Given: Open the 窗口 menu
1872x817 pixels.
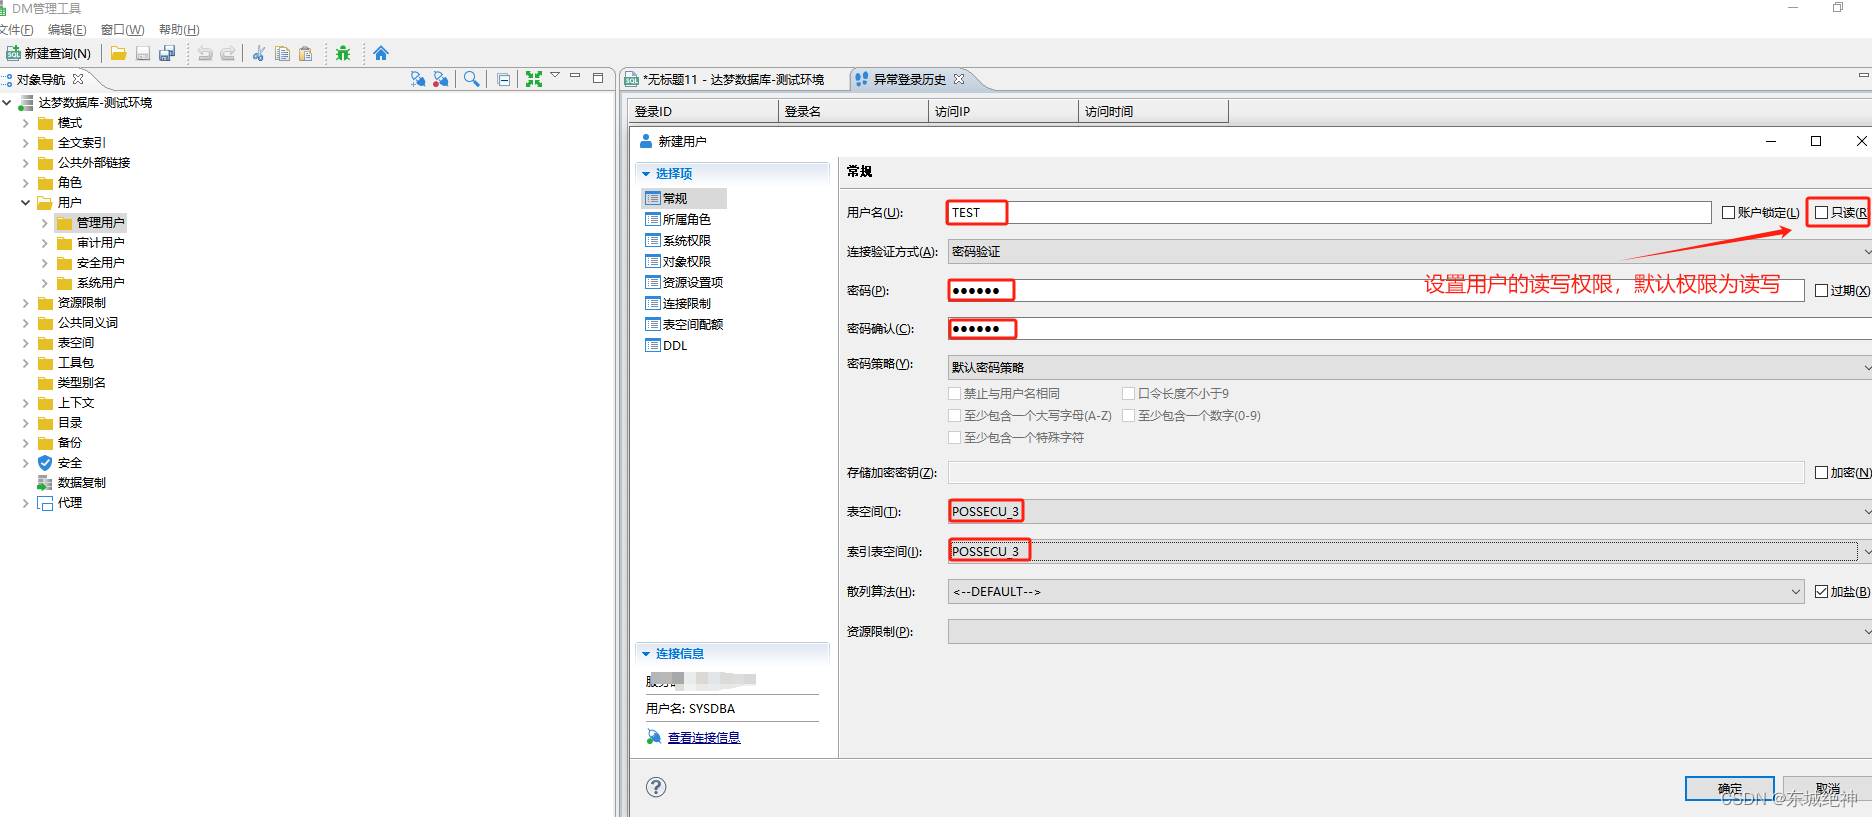Looking at the screenshot, I should point(122,29).
